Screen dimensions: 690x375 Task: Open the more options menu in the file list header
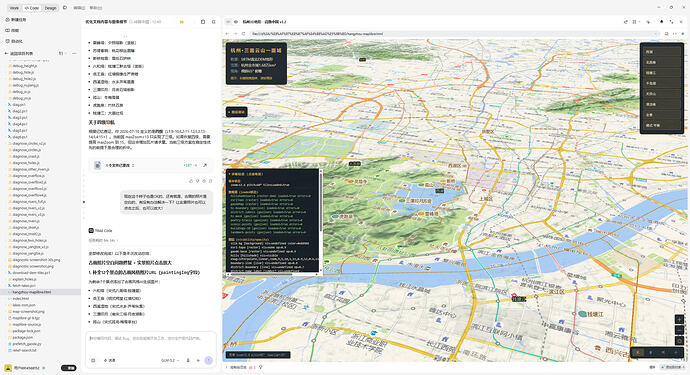[x=74, y=53]
